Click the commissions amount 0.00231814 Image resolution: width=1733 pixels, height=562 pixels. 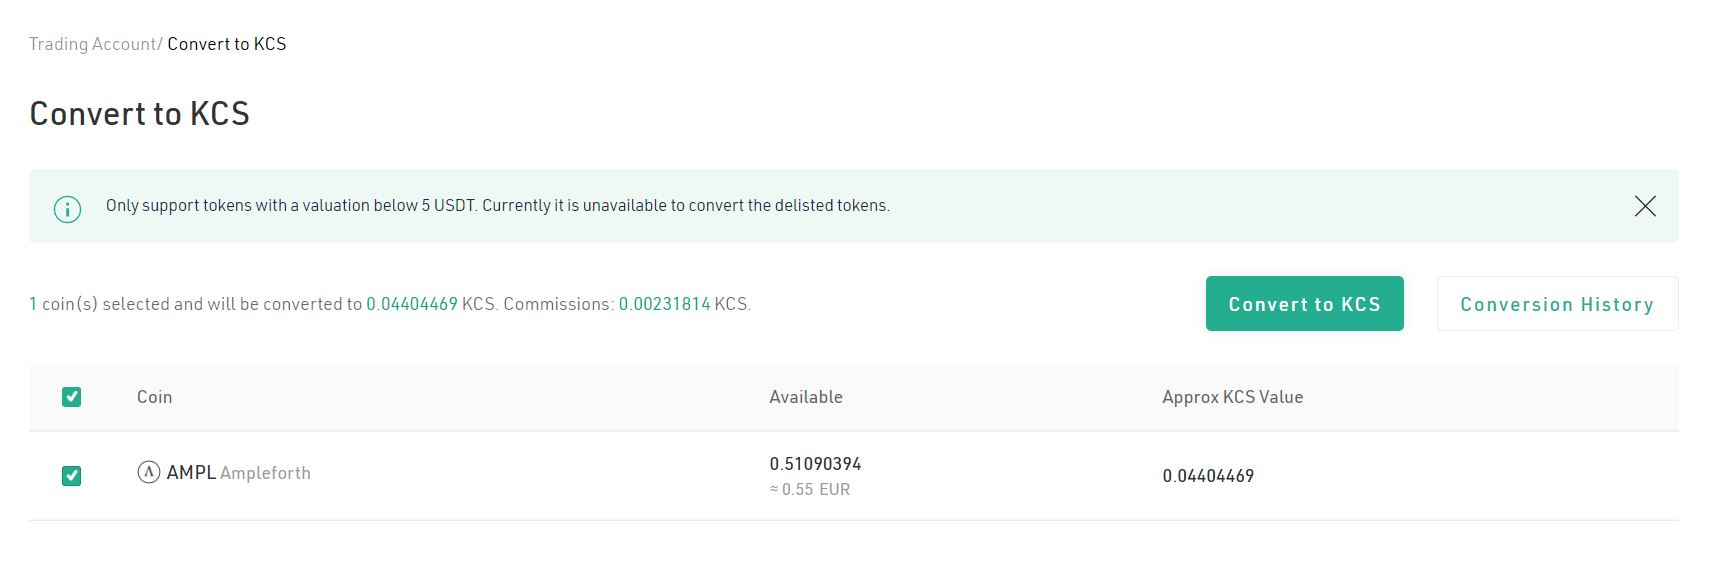click(664, 304)
